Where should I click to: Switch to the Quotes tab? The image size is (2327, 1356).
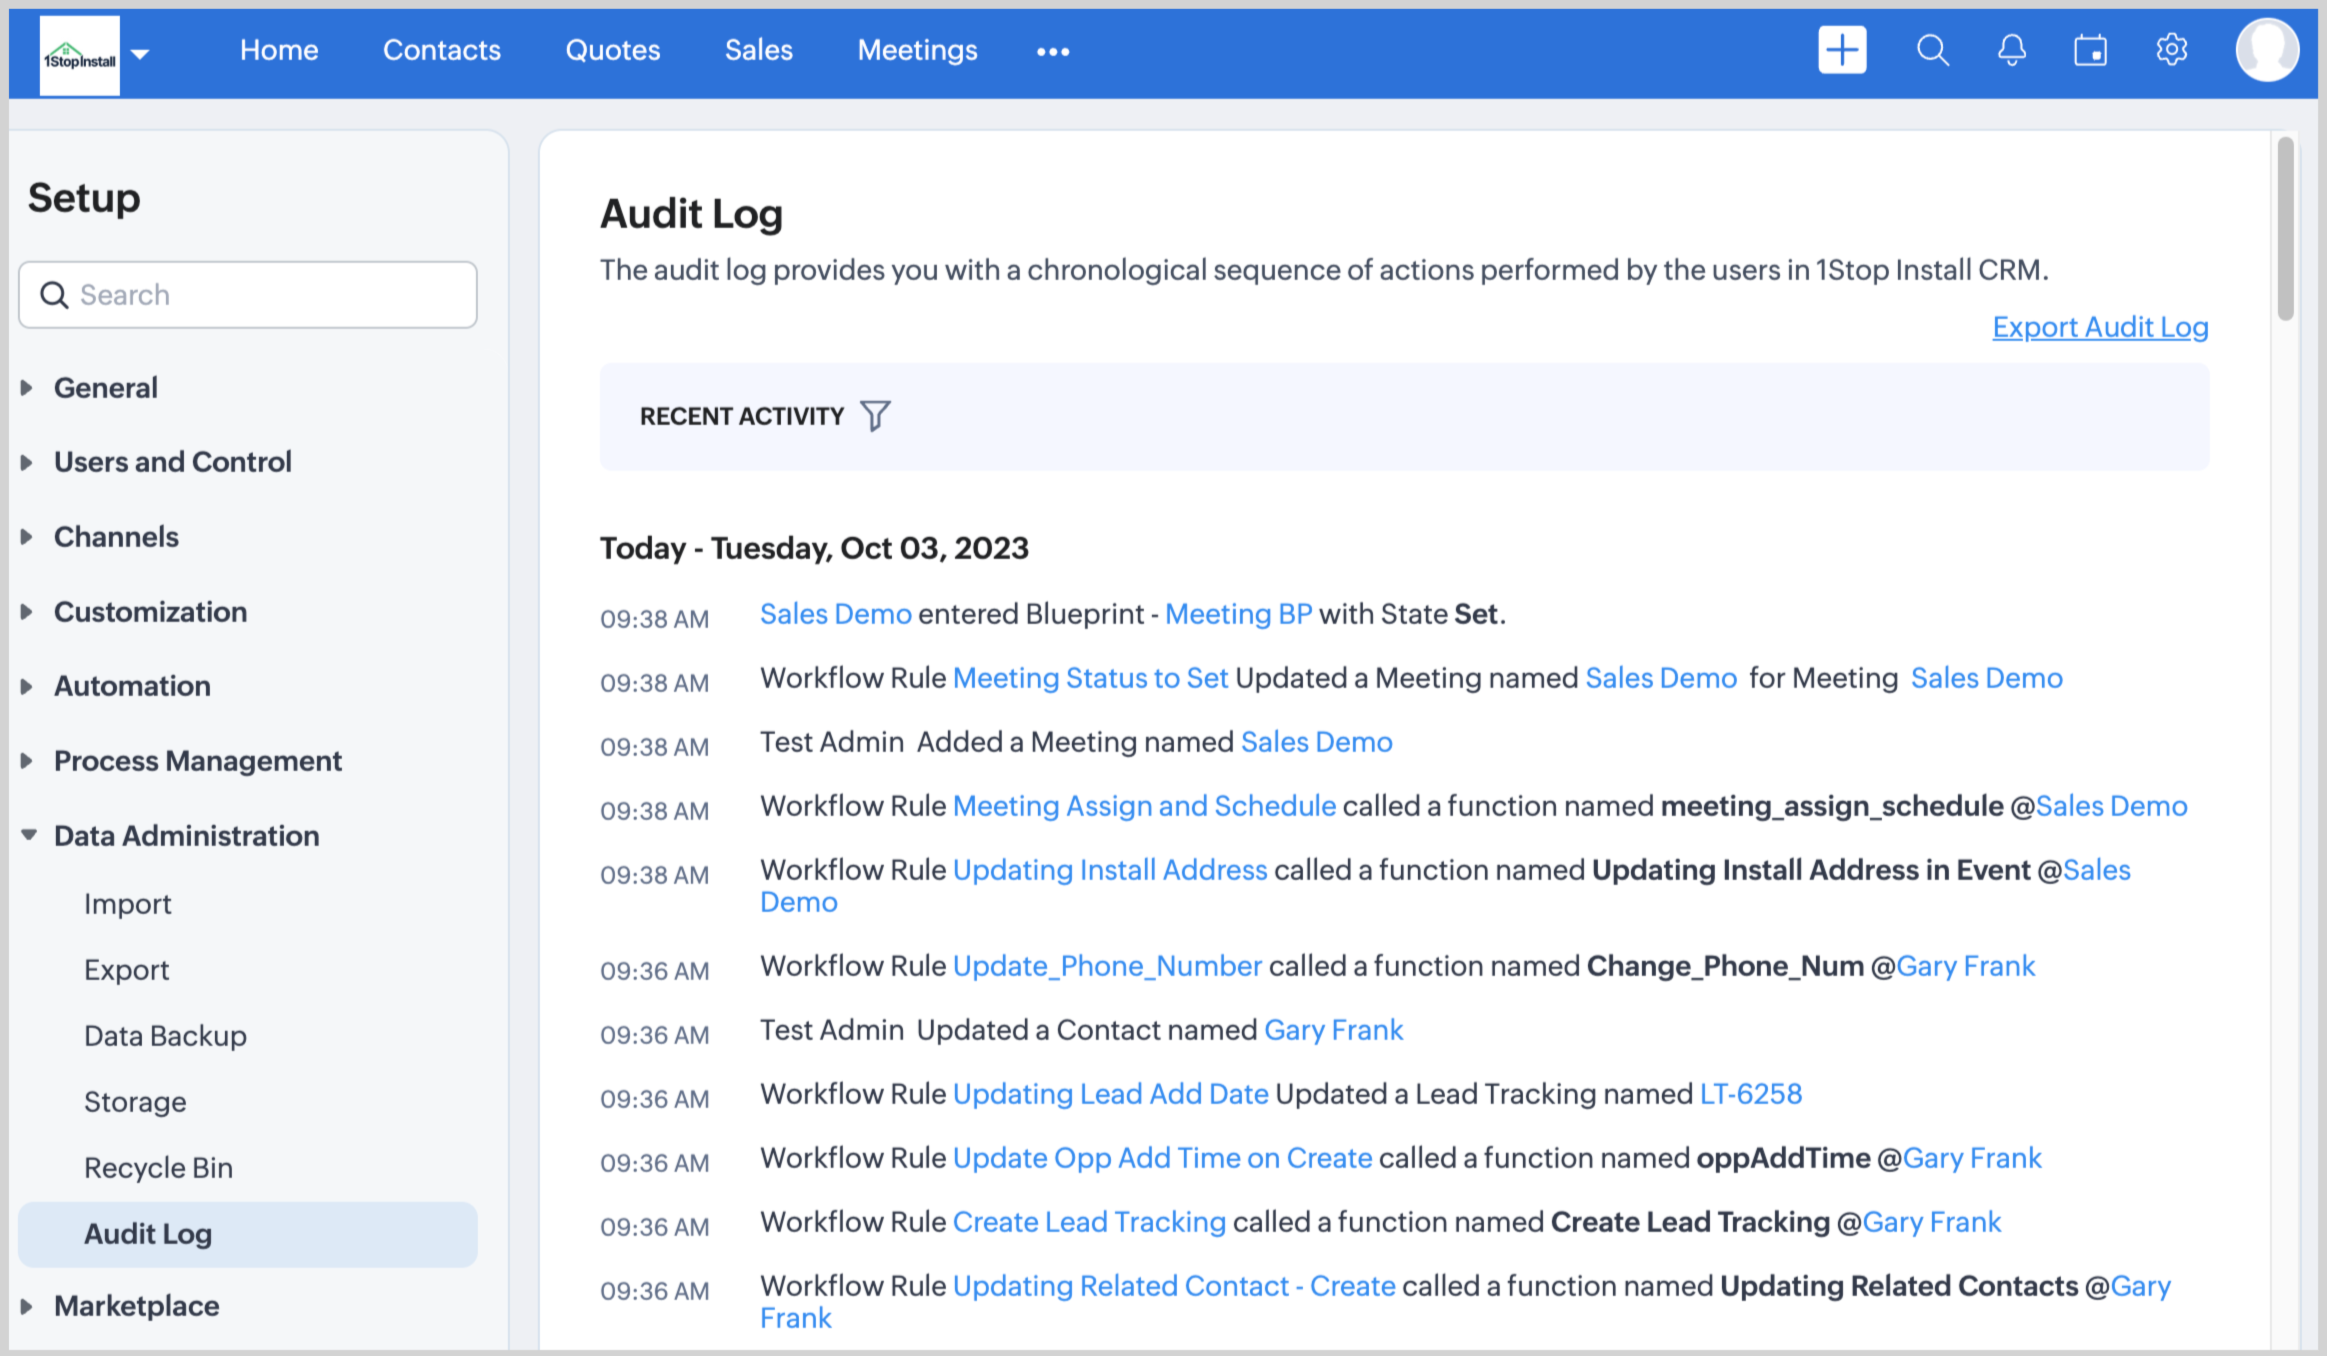pyautogui.click(x=612, y=50)
